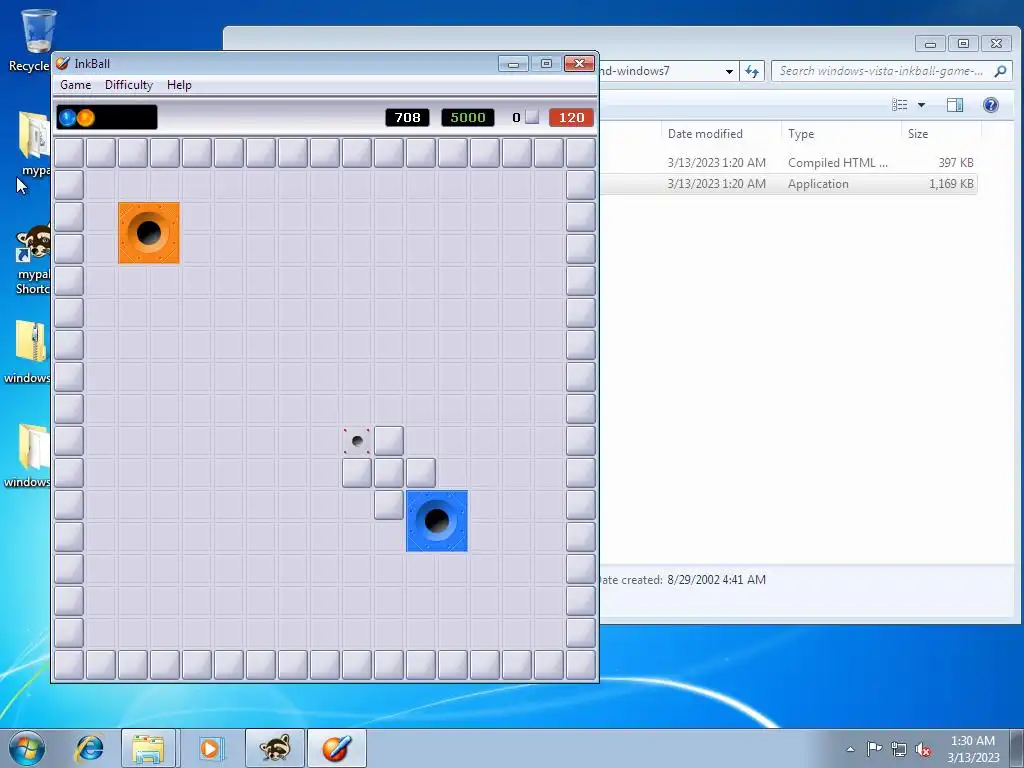Select the zipped windows folder icon

29,351
